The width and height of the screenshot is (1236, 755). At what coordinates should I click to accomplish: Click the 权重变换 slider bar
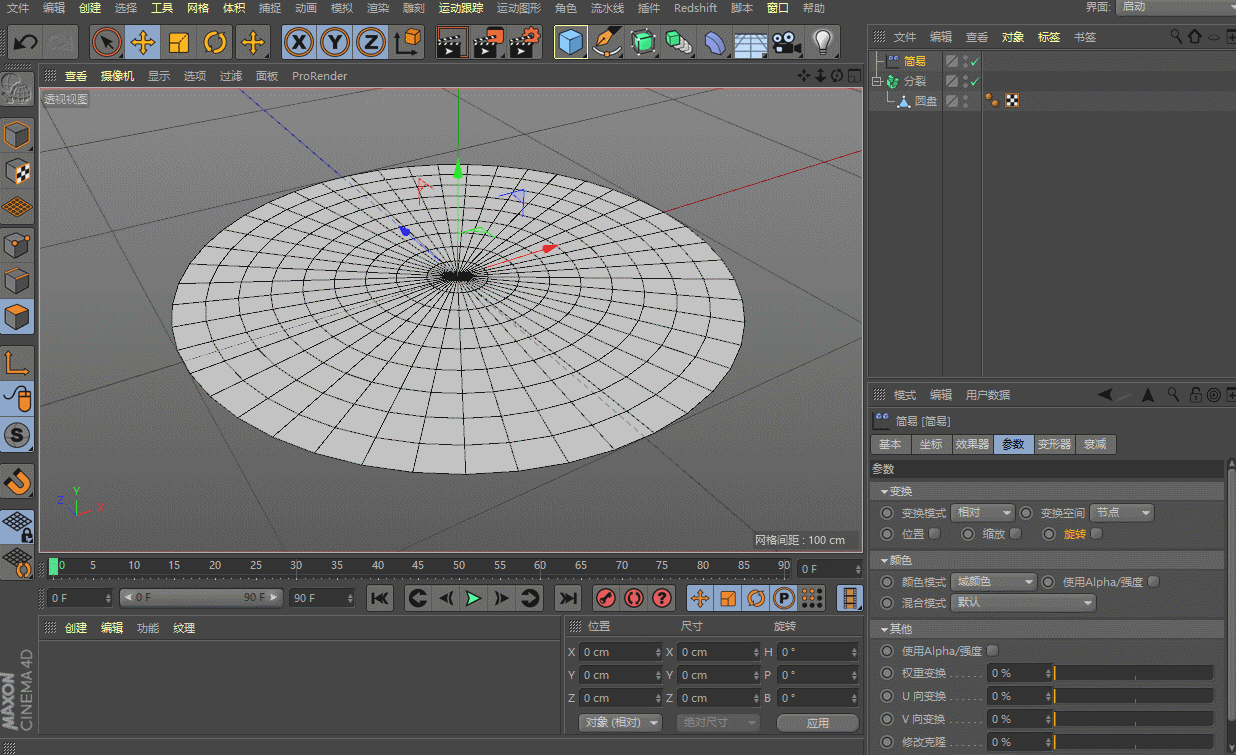[x=1133, y=673]
